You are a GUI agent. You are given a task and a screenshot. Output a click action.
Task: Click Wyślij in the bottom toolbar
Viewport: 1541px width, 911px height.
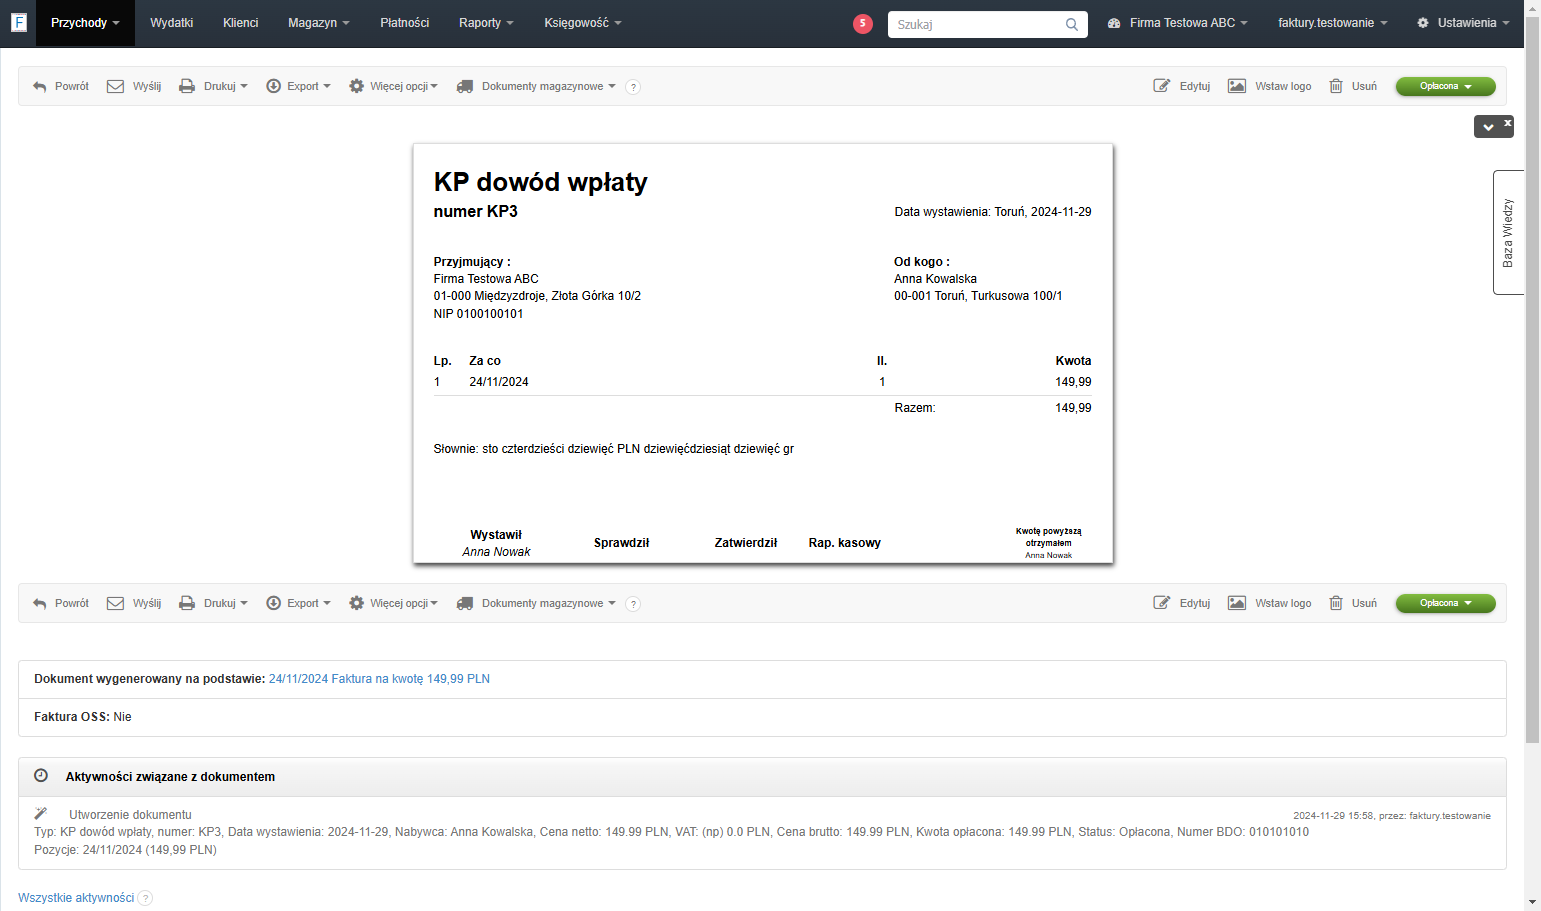coord(134,604)
